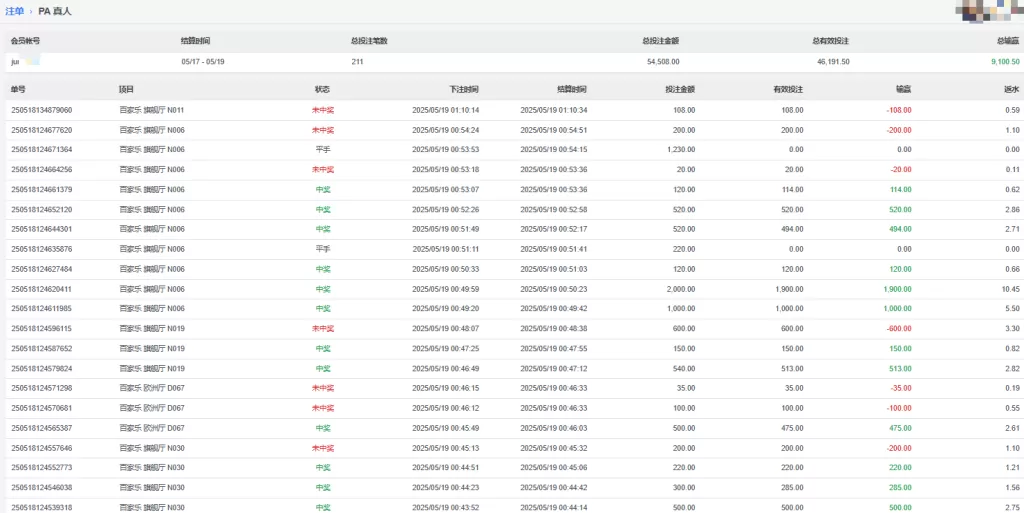Click win amount 1,000.00 in green
1024x513 pixels.
click(x=898, y=309)
